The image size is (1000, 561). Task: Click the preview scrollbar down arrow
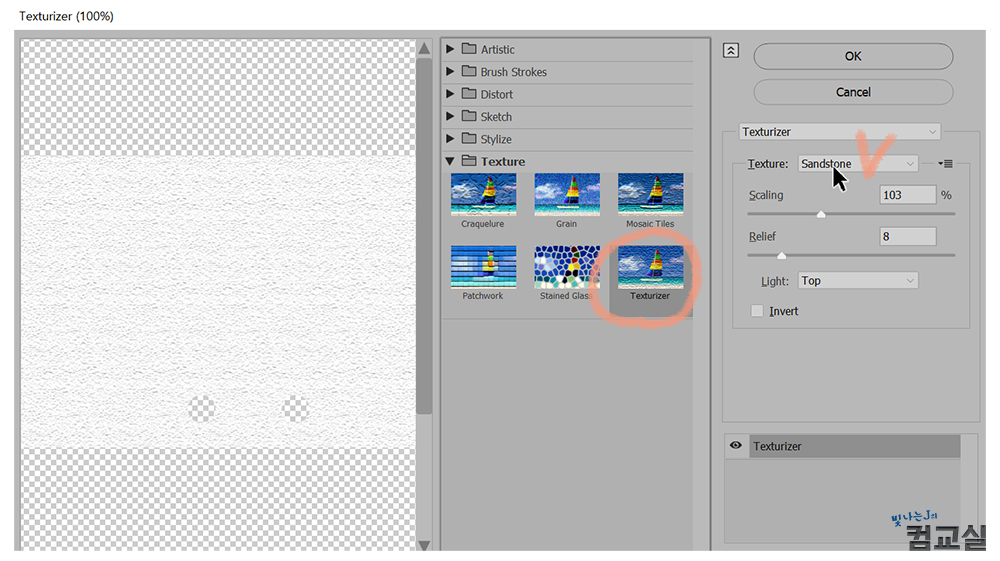pos(424,545)
